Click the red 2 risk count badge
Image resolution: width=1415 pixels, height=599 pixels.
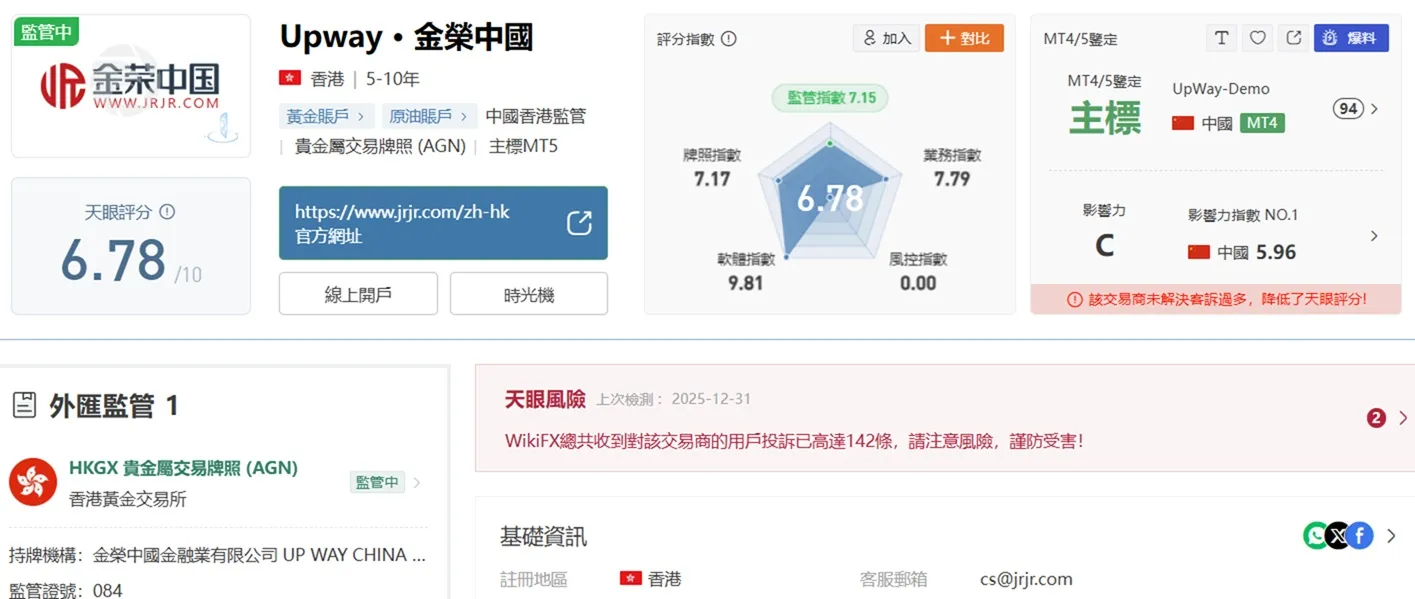tap(1376, 418)
